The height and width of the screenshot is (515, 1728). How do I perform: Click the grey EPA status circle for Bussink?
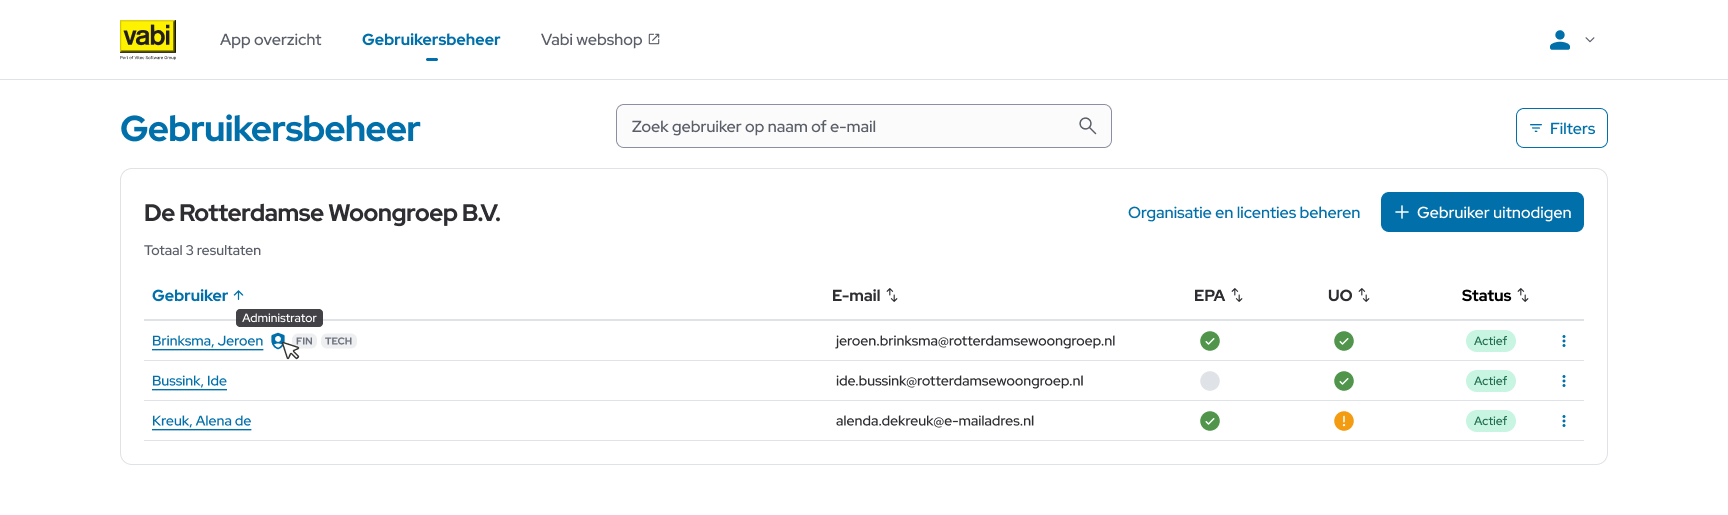coord(1209,381)
